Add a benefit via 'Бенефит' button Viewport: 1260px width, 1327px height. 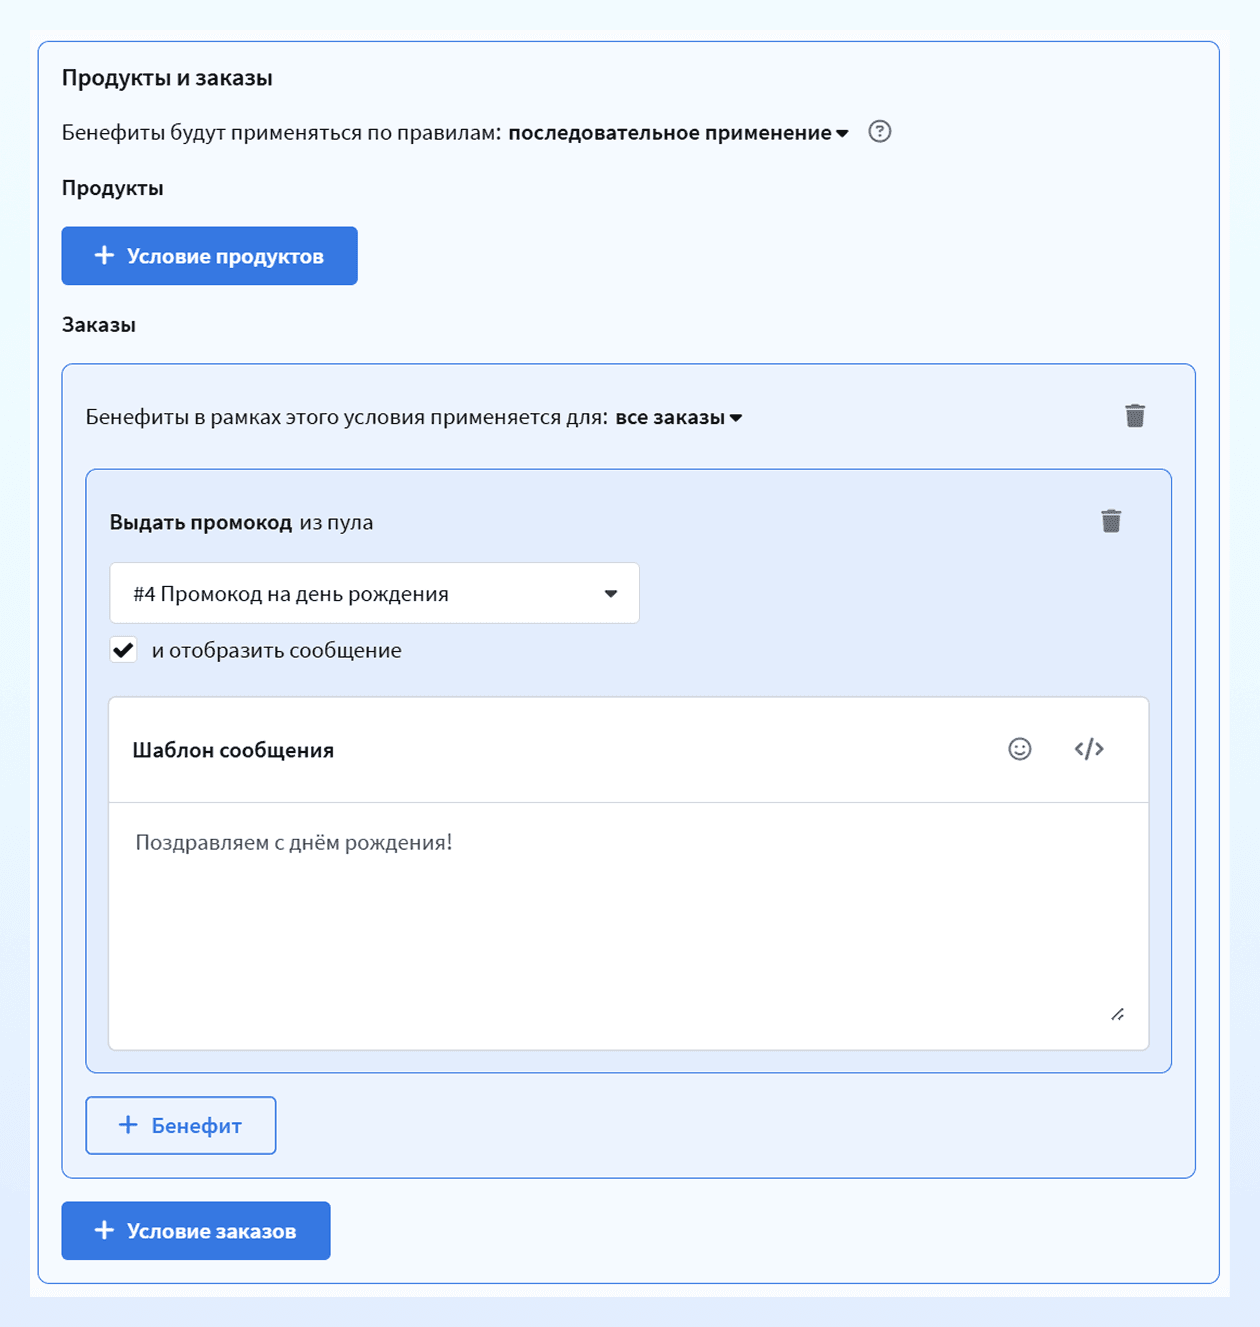(181, 1125)
